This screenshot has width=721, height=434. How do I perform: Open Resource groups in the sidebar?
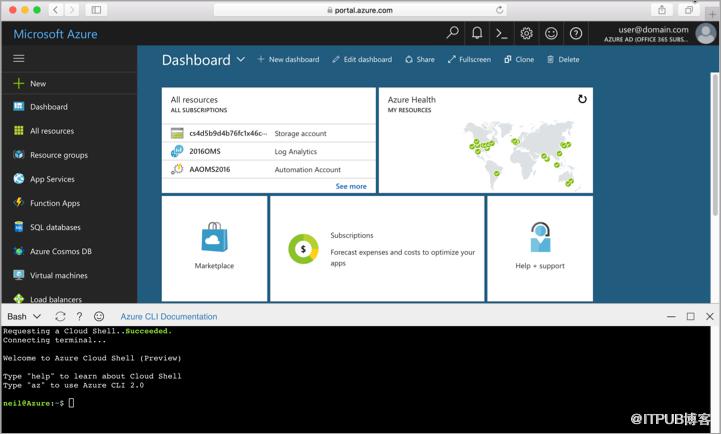coord(69,155)
